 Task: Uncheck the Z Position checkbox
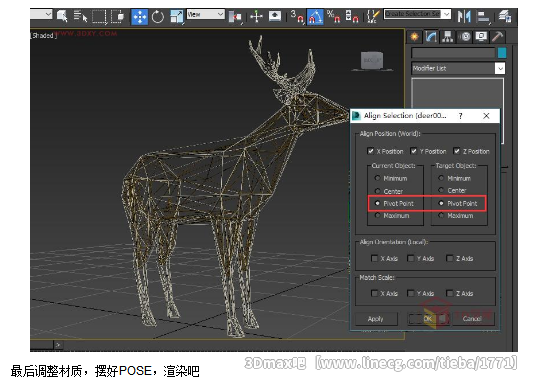tap(457, 151)
